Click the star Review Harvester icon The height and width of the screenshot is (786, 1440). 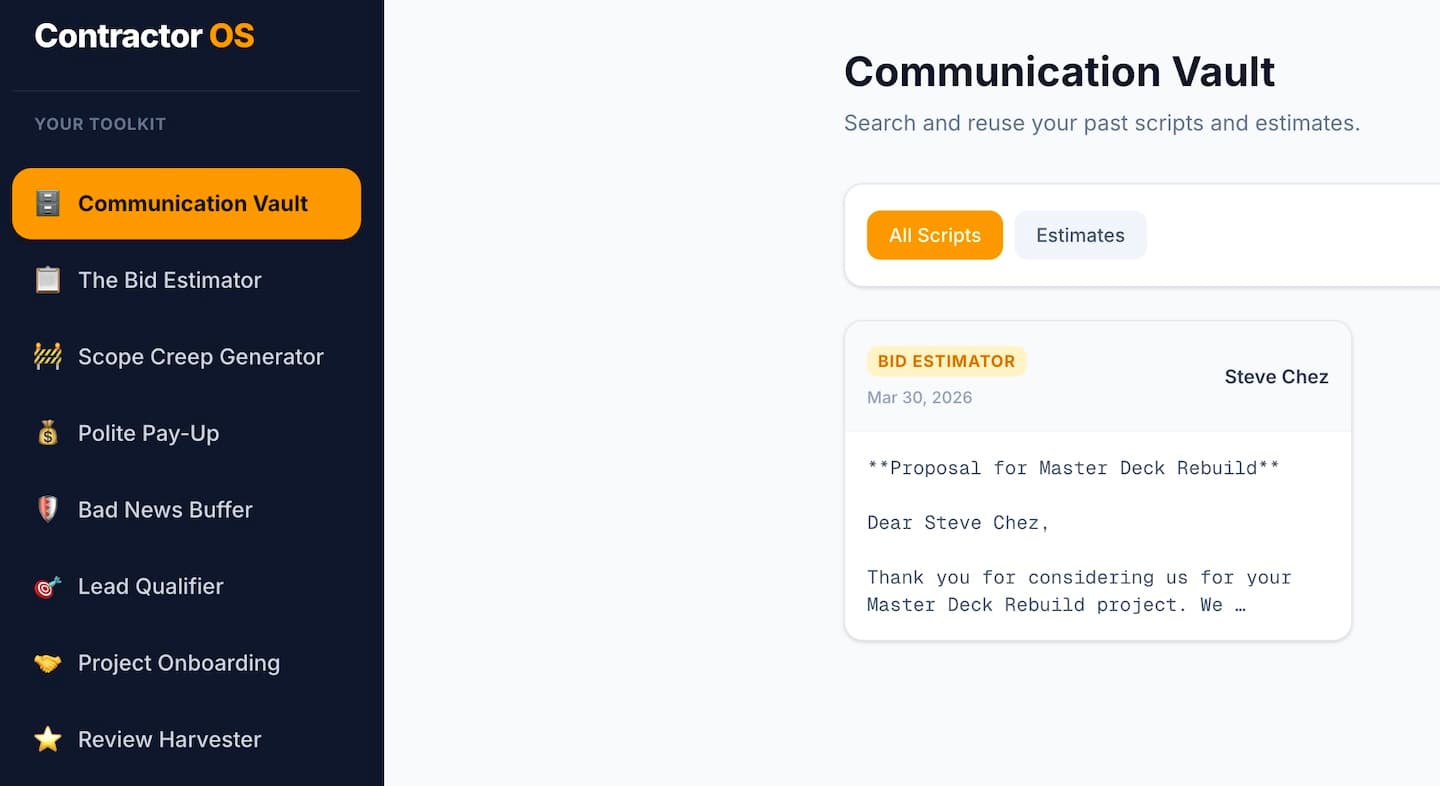tap(47, 740)
